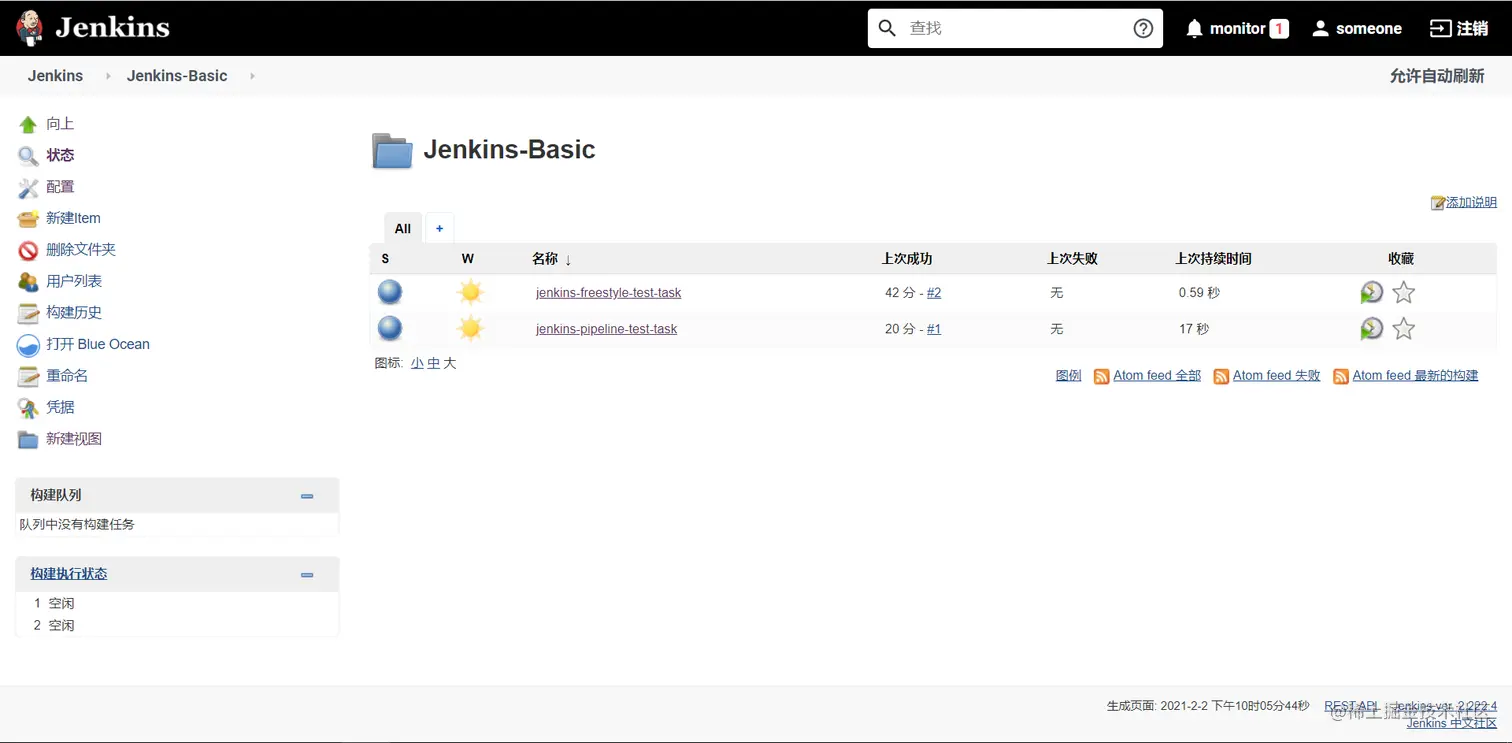Screen dimensions: 1512x743
Task: Click sunny weather icon for pipeline task
Action: 471,328
